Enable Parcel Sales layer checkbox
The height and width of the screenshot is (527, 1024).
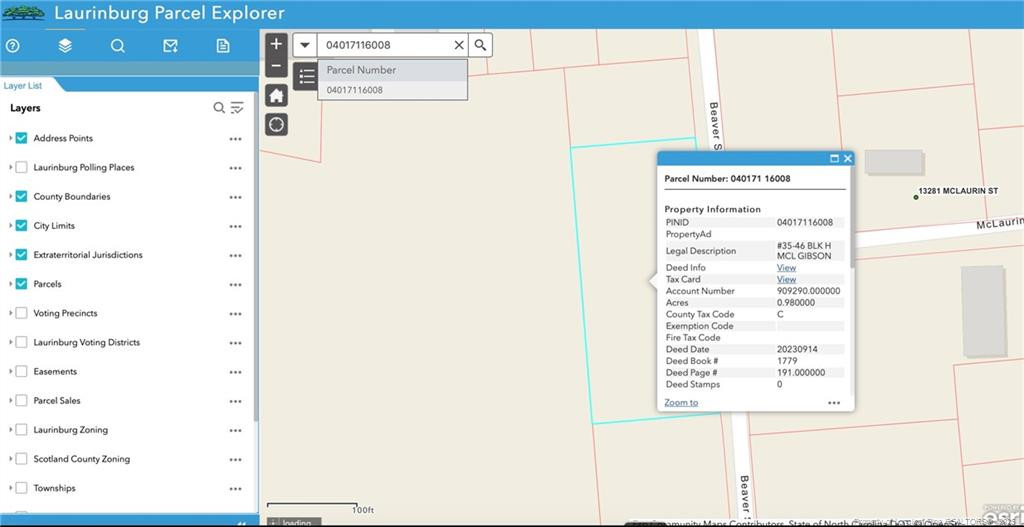[22, 400]
